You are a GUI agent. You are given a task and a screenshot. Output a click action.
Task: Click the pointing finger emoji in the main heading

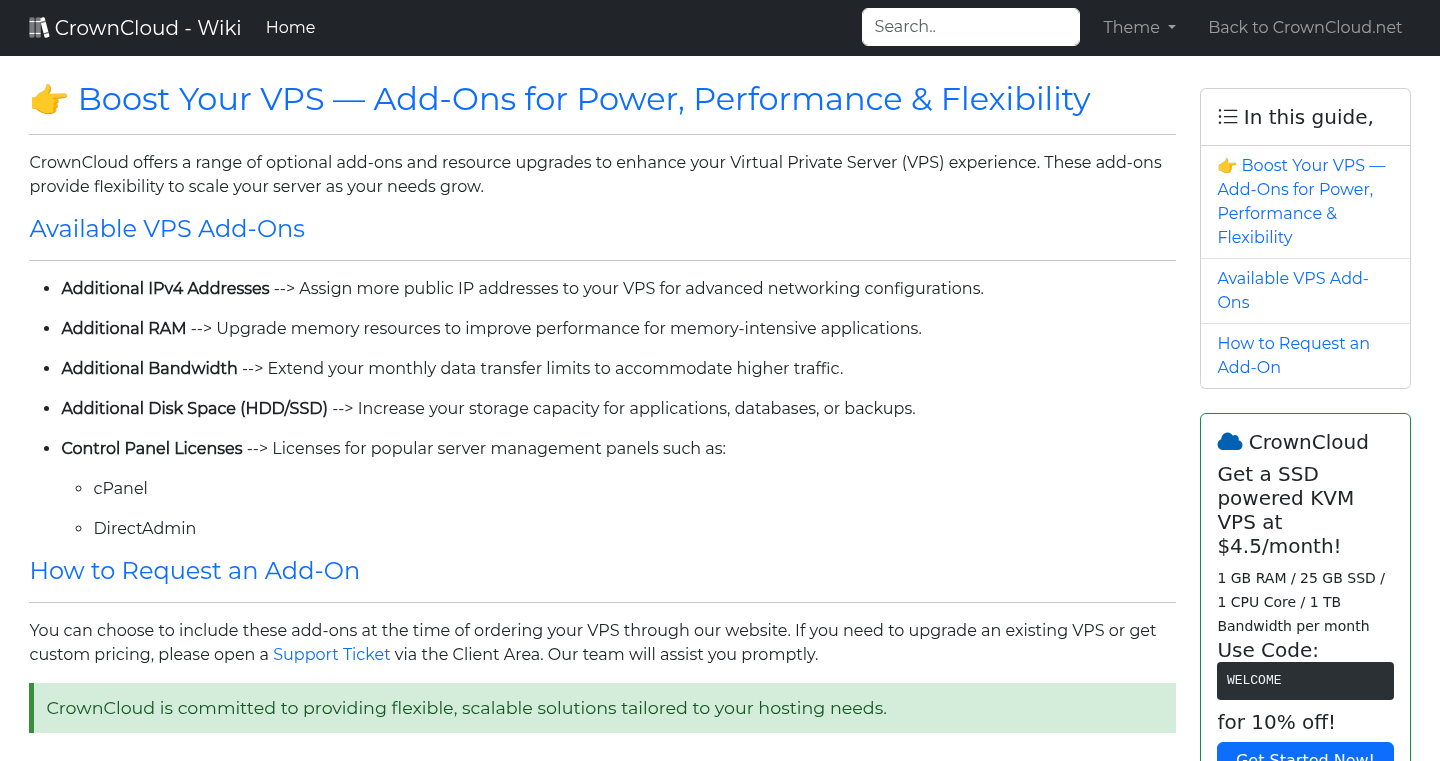(x=48, y=99)
